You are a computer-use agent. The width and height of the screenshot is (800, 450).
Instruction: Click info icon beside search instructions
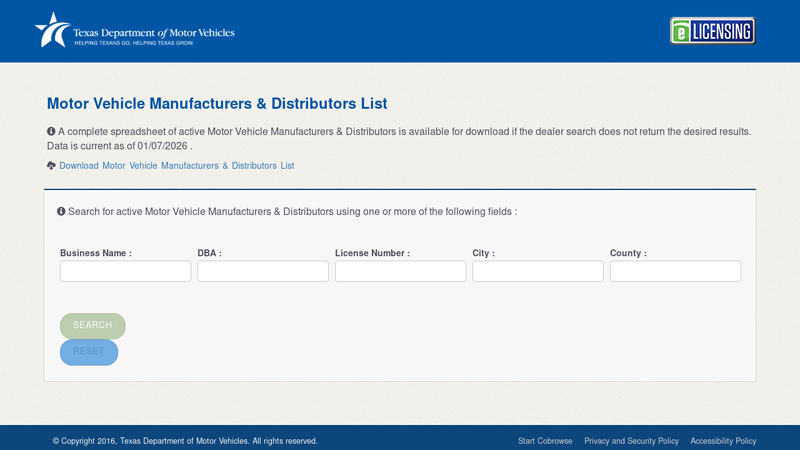(x=61, y=211)
